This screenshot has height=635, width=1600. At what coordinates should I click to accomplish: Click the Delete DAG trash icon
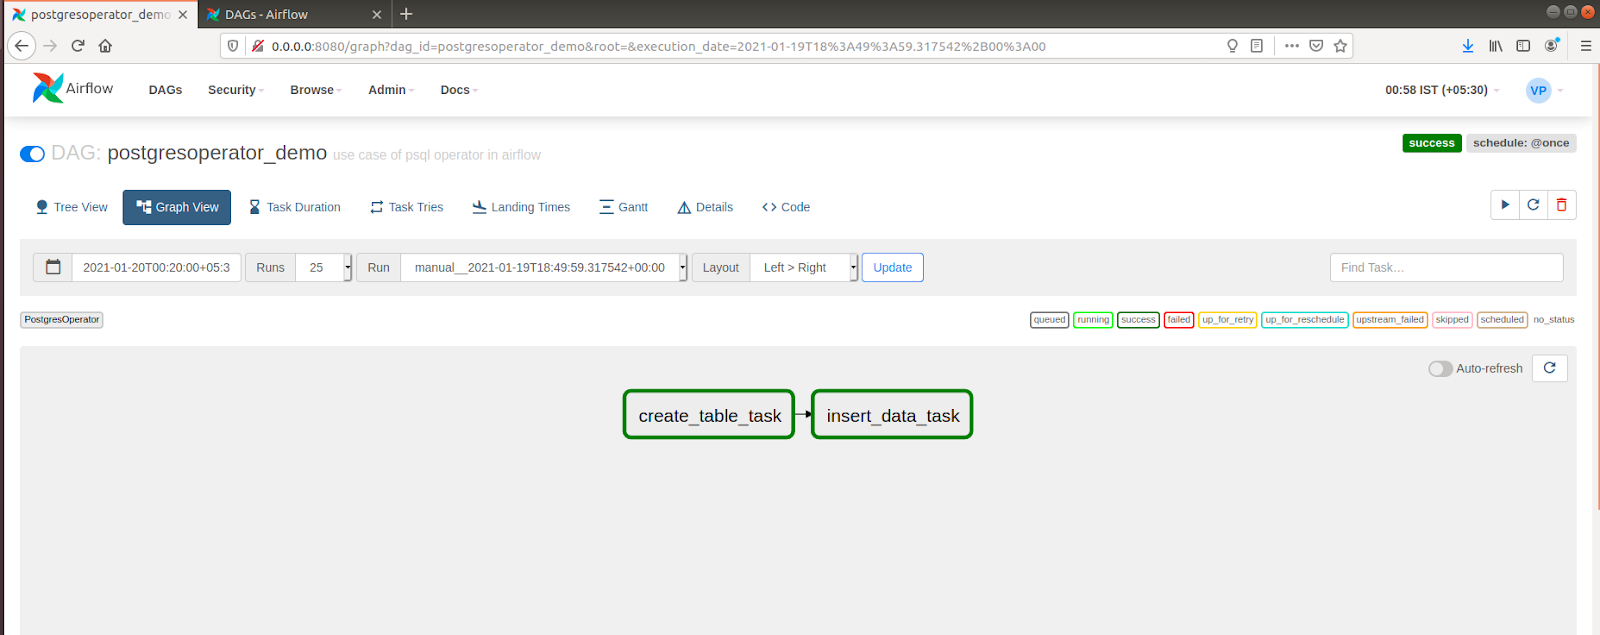(x=1561, y=205)
